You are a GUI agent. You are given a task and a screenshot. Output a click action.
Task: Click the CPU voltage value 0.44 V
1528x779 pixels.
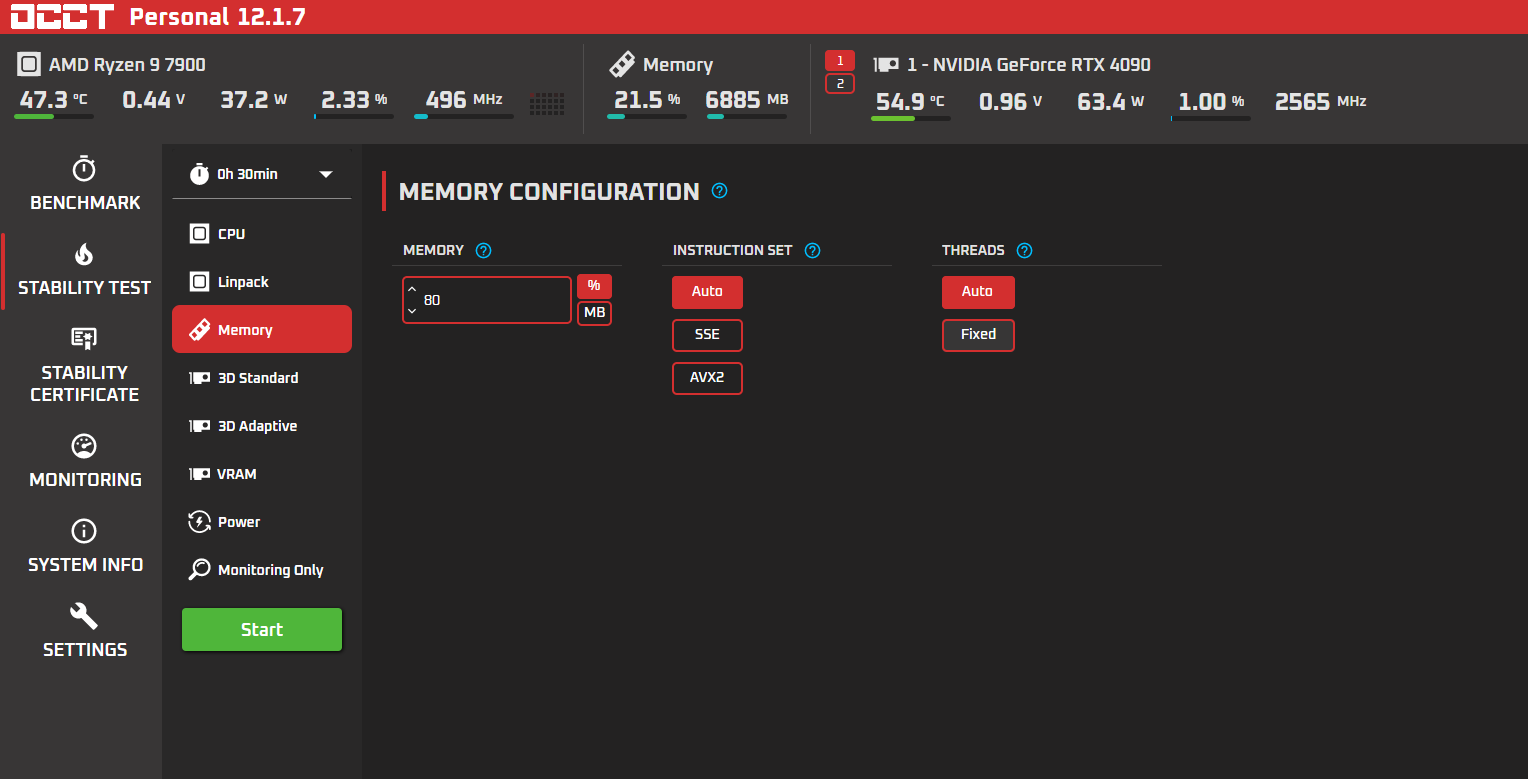pyautogui.click(x=154, y=100)
